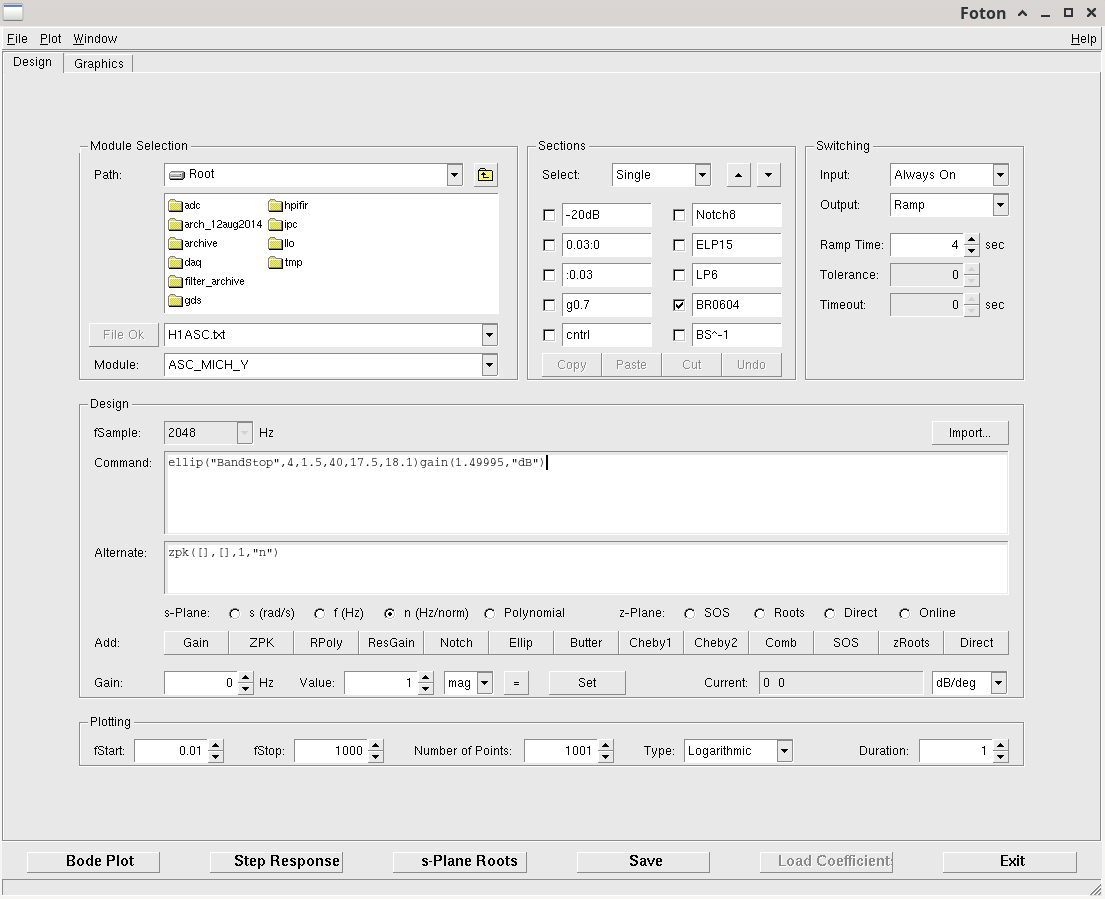Uncheck the BR0604 section checkbox
Viewport: 1105px width, 899px height.
(x=679, y=305)
